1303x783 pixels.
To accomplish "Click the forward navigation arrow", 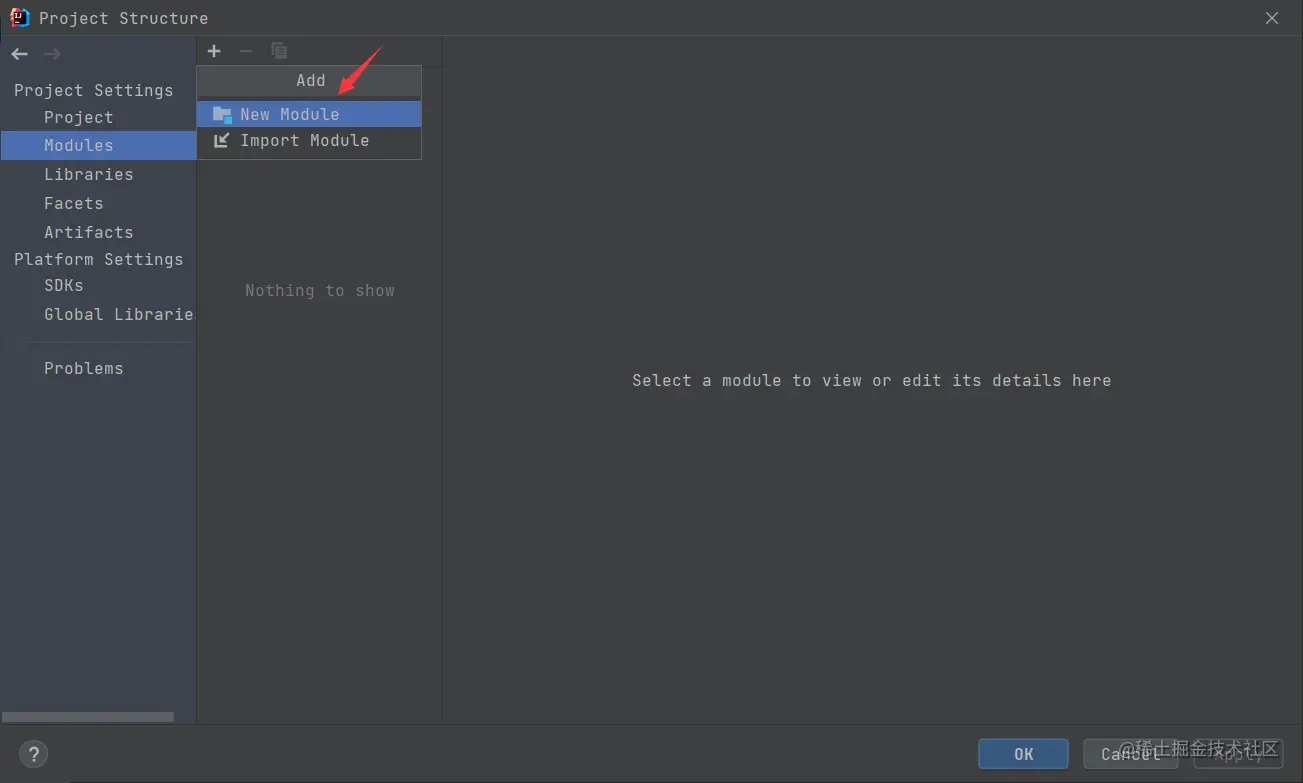I will point(52,54).
